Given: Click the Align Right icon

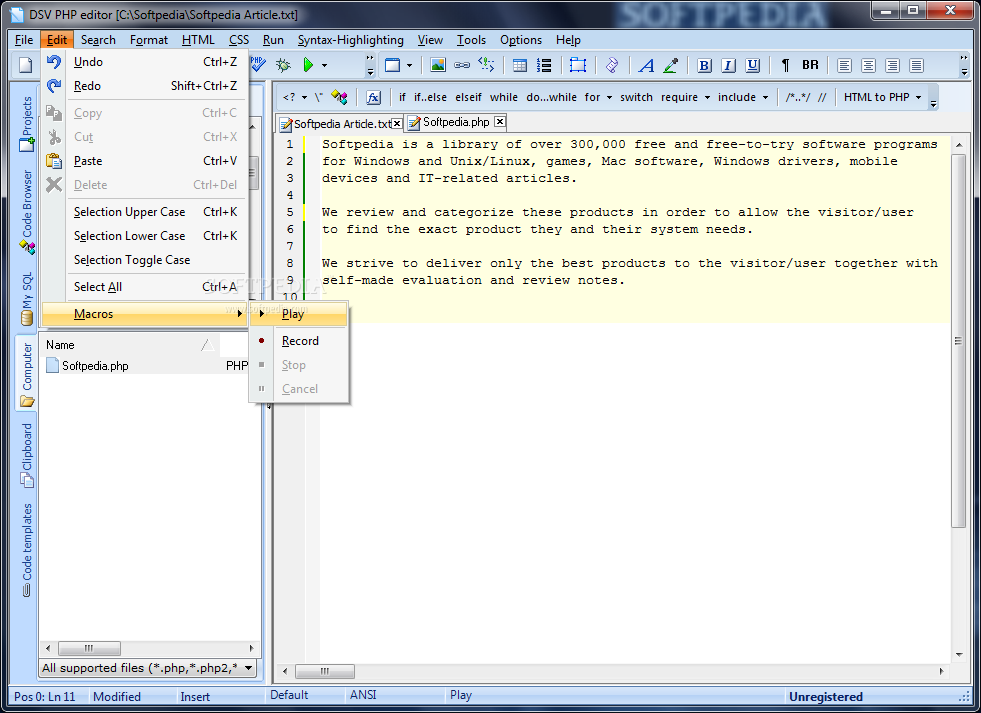Looking at the screenshot, I should click(x=892, y=65).
